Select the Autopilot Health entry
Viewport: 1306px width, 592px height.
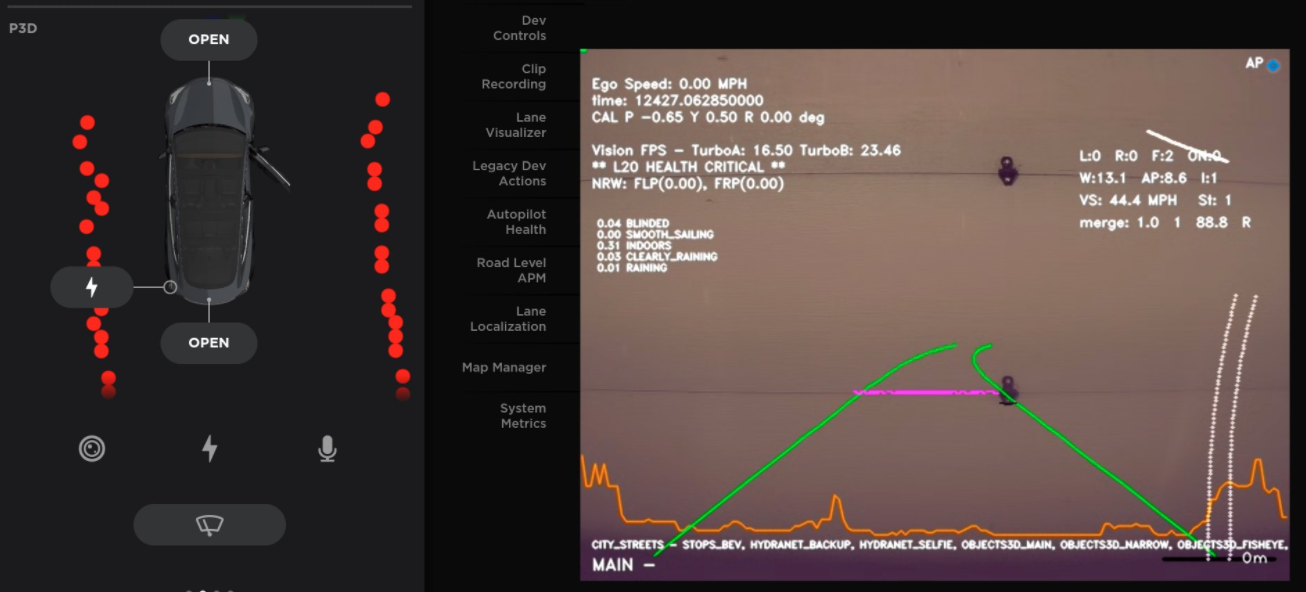click(516, 222)
